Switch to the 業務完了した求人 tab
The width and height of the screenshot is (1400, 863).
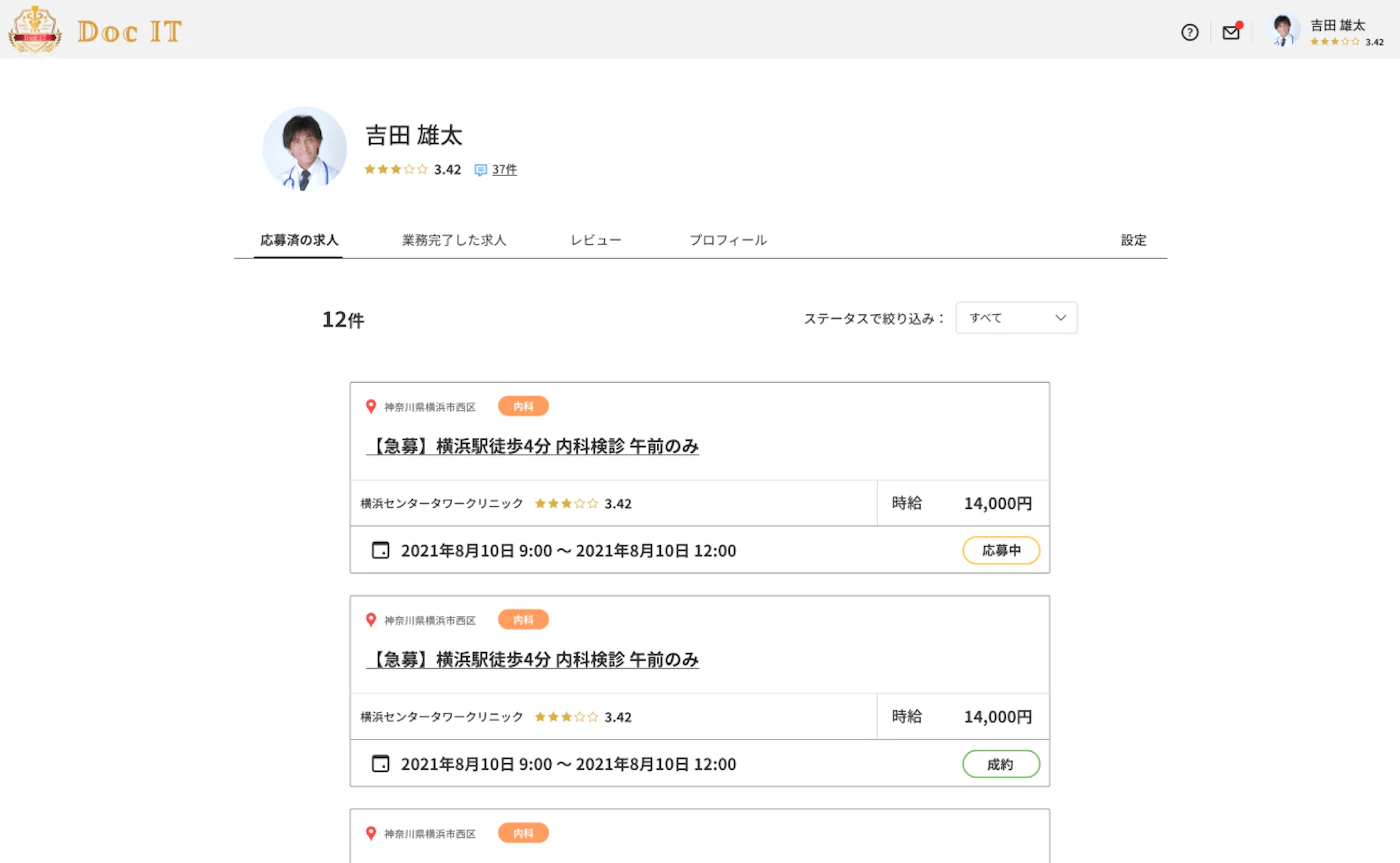click(x=454, y=240)
